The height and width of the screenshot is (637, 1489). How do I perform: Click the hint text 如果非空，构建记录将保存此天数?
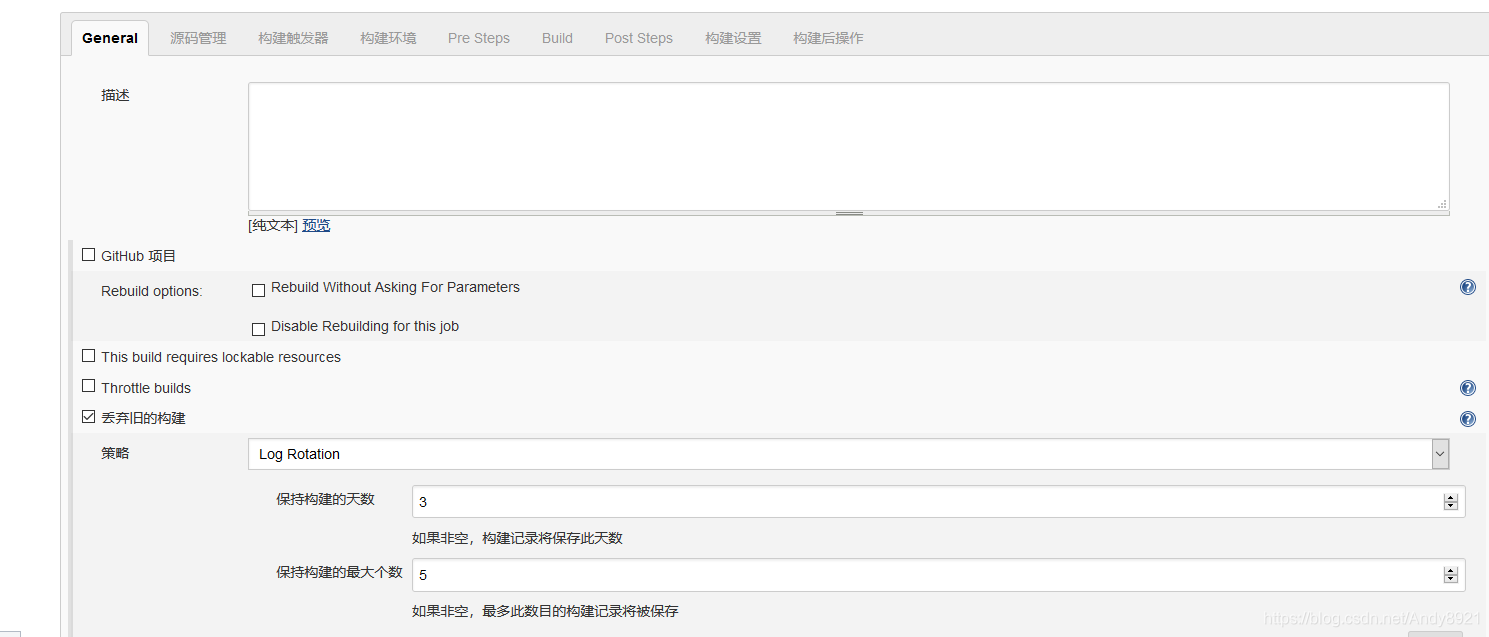coord(517,538)
